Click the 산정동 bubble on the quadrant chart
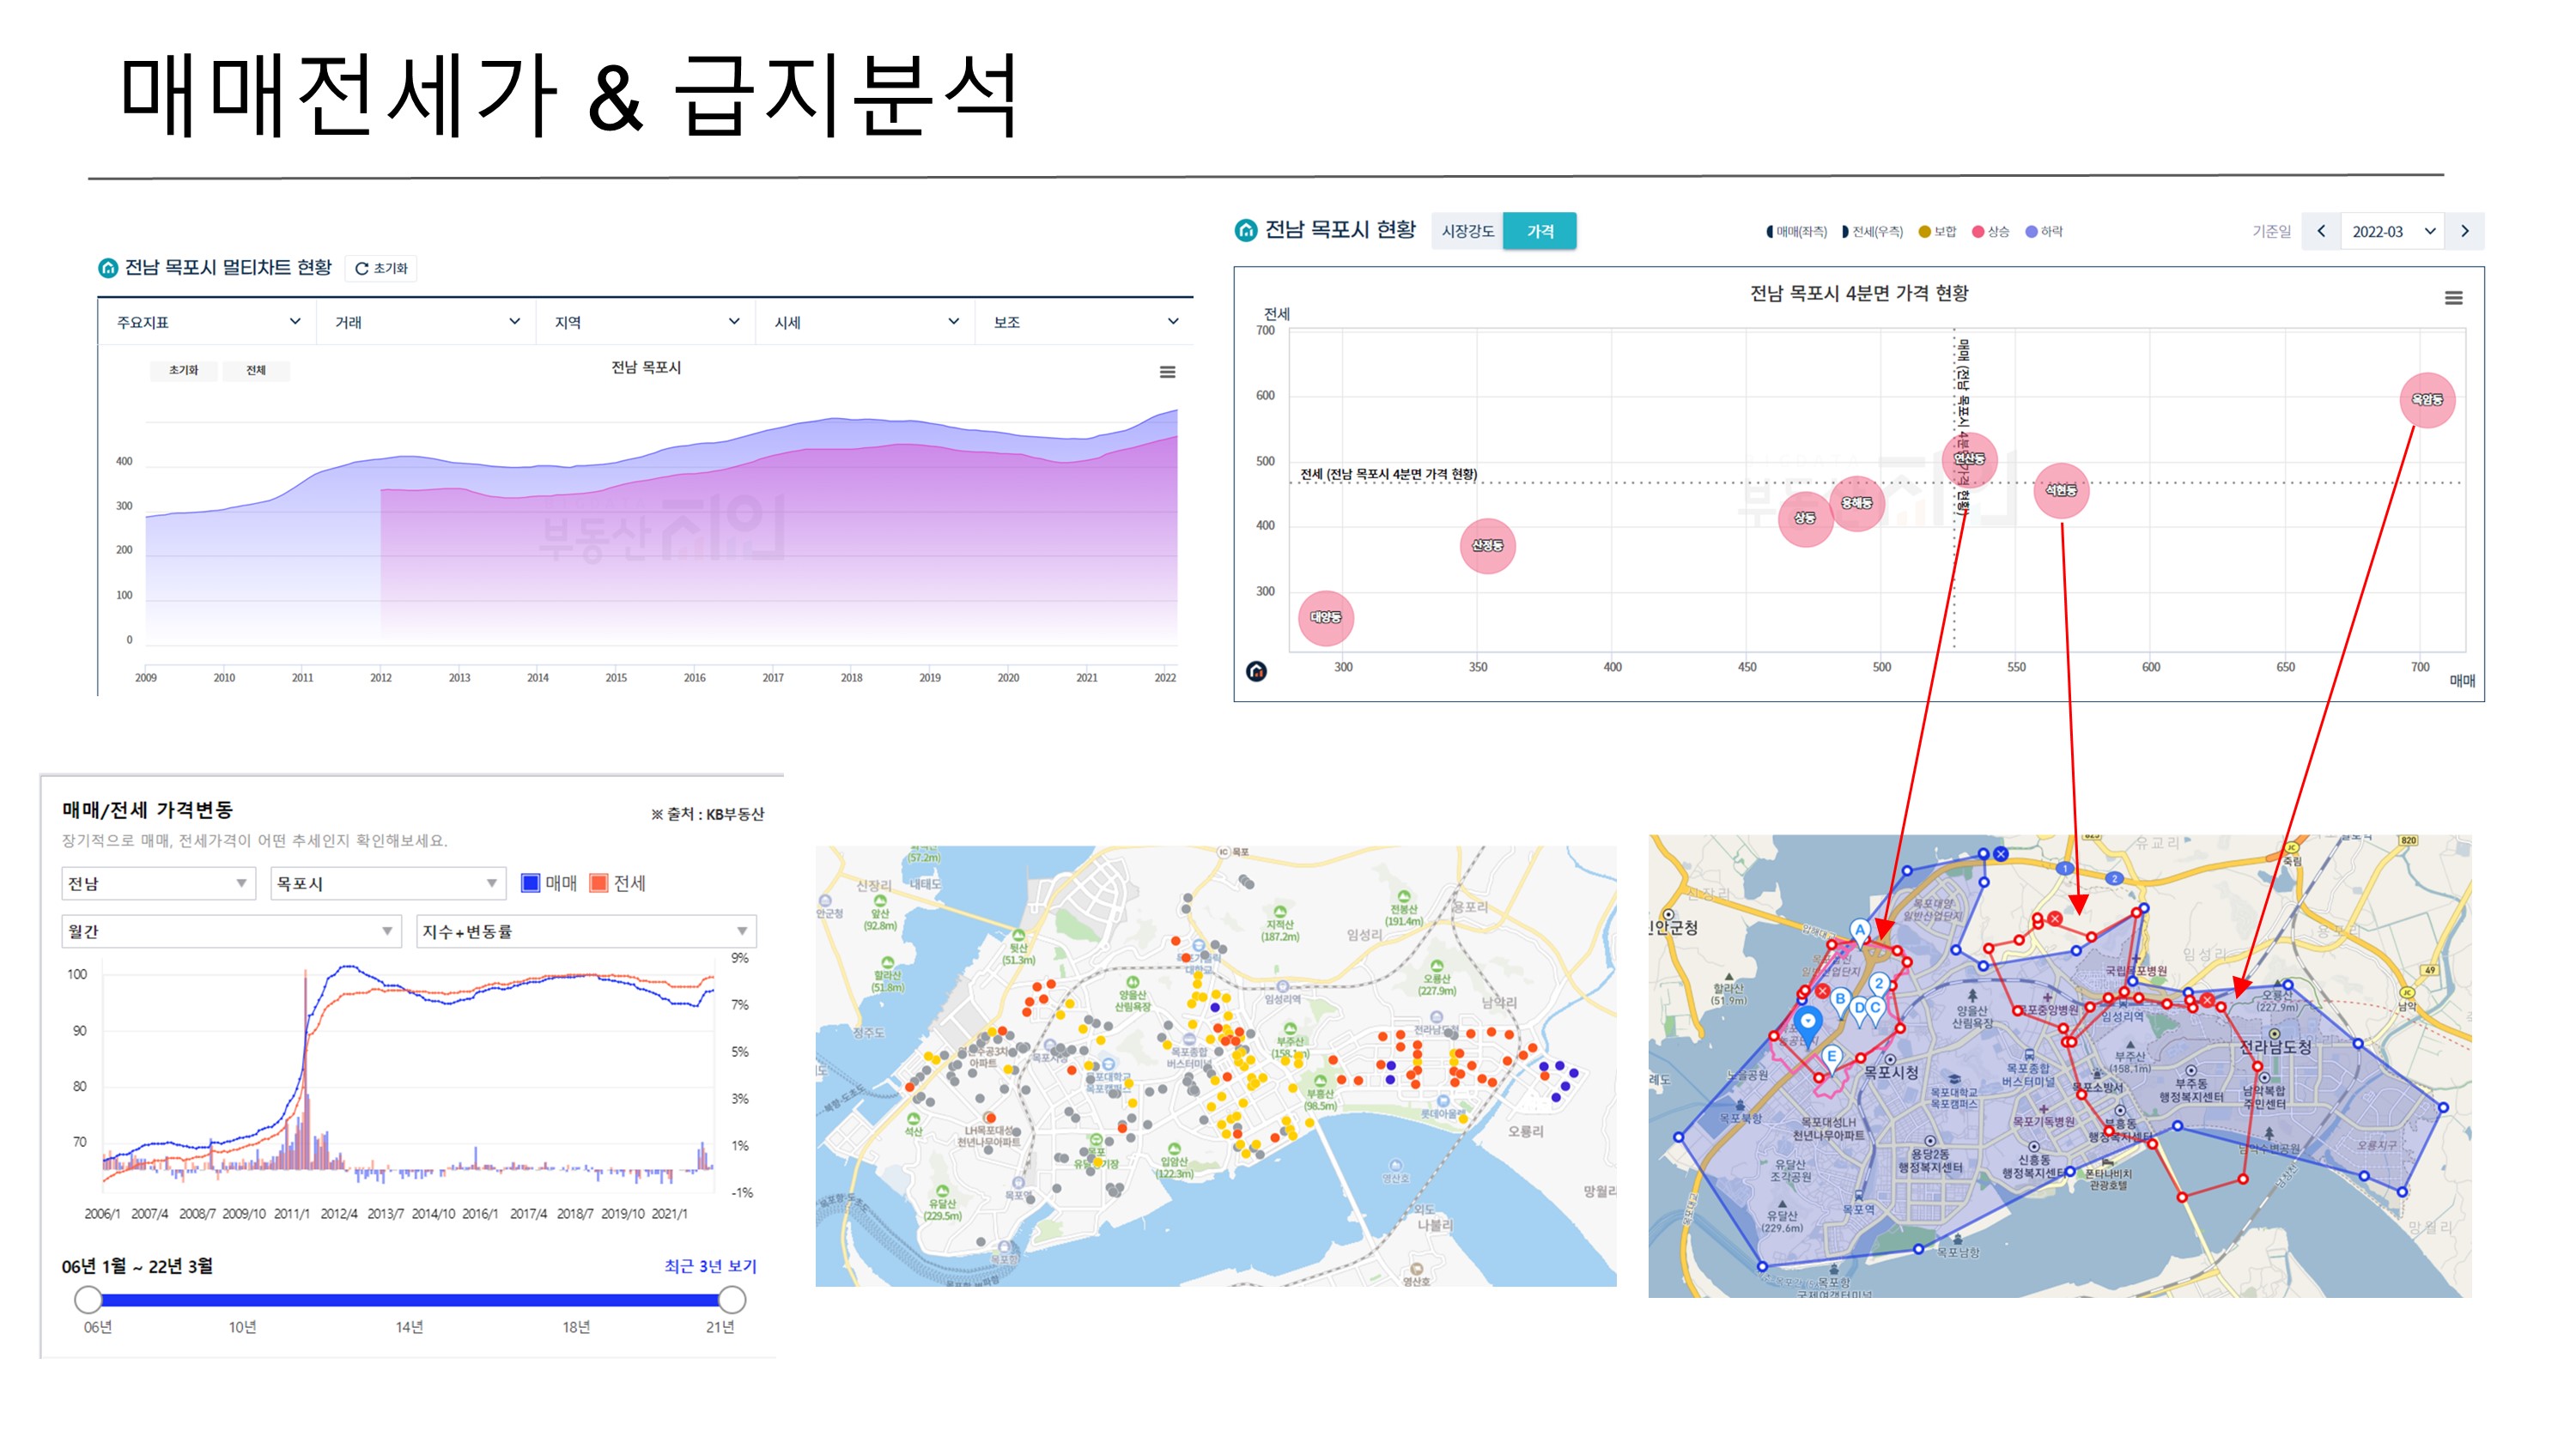2576x1449 pixels. coord(1487,546)
